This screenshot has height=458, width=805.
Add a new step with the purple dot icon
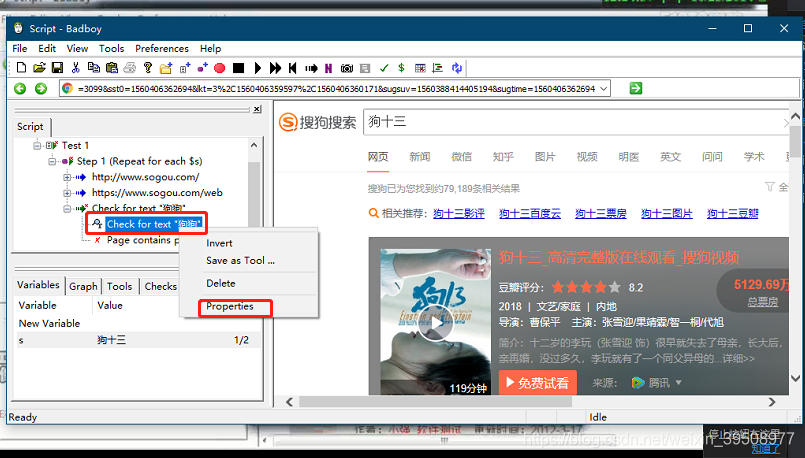[x=202, y=67]
